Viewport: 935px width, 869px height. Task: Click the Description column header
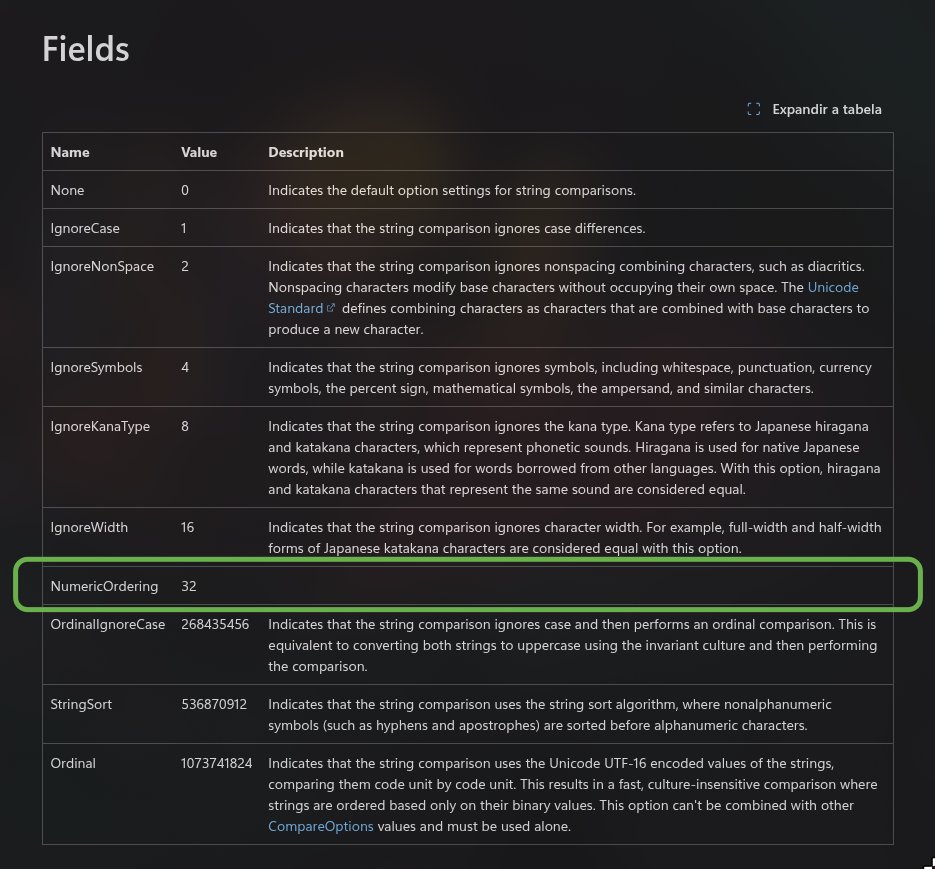[306, 152]
